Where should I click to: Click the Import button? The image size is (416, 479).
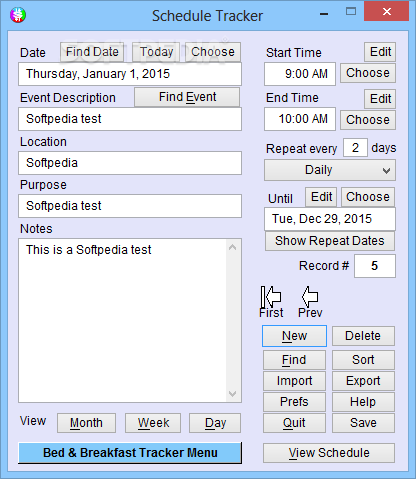pyautogui.click(x=294, y=381)
